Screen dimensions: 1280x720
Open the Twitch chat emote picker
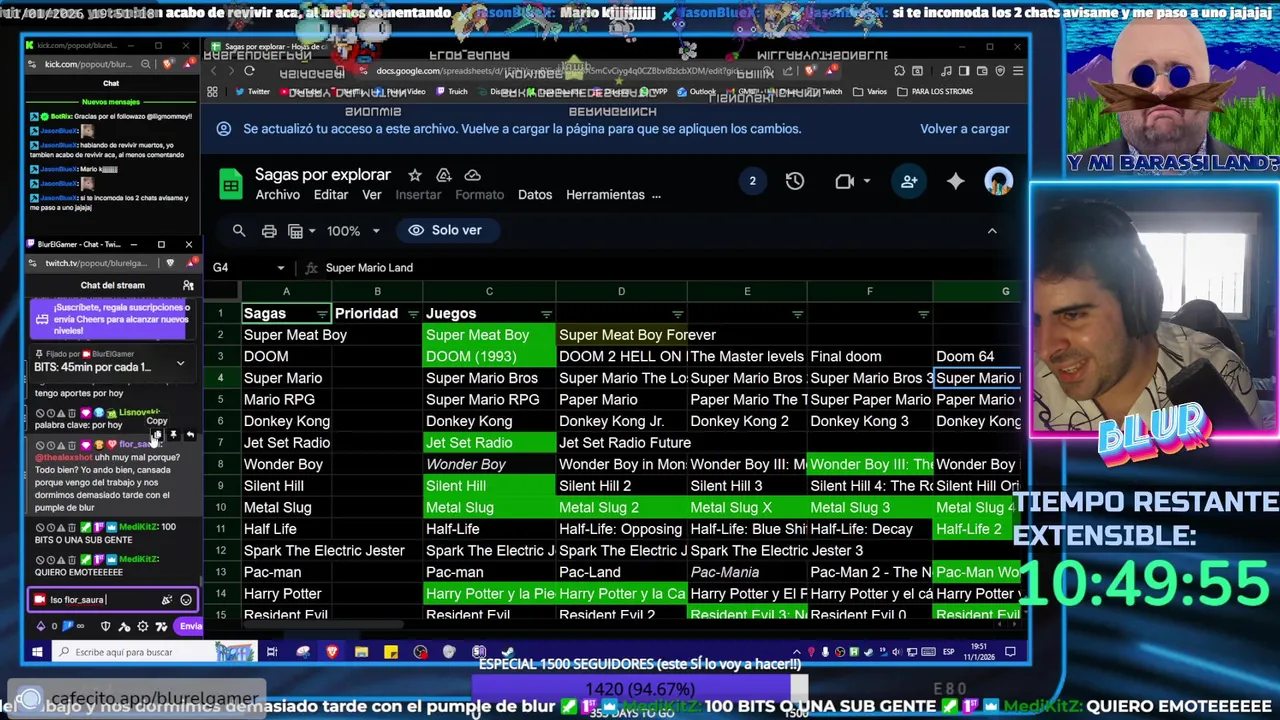point(186,600)
